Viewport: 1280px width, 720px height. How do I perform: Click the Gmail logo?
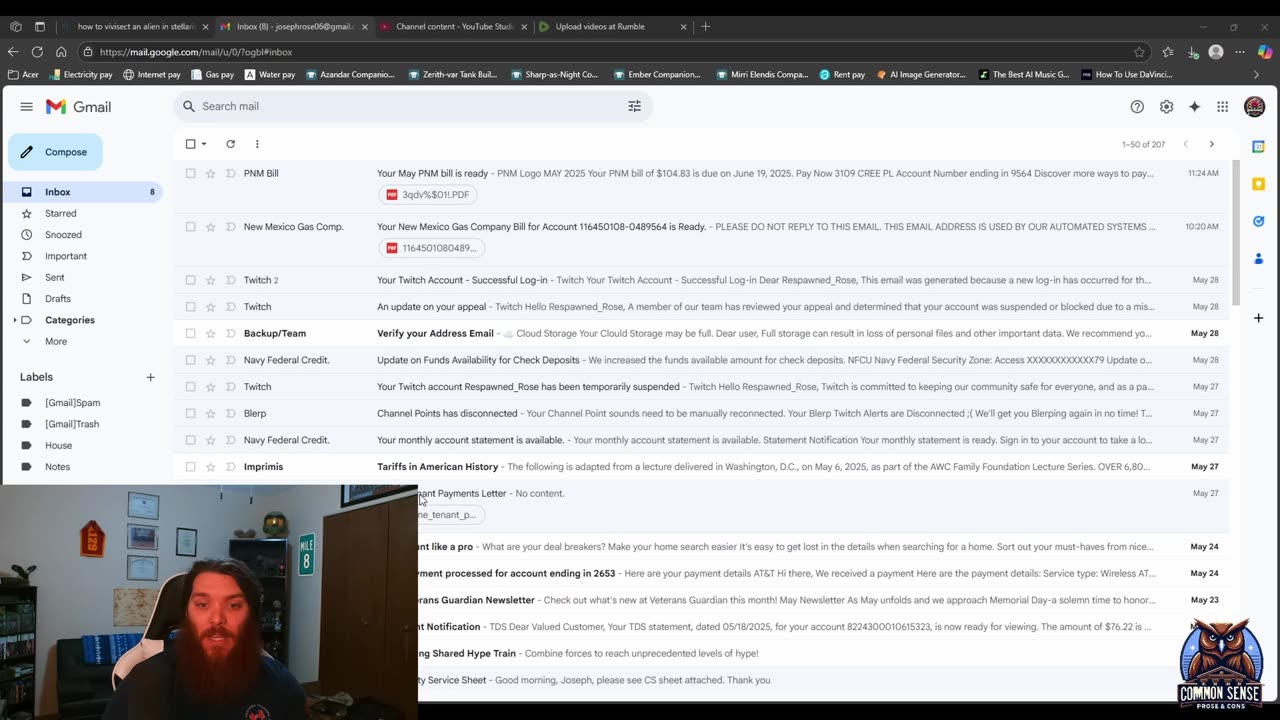79,107
